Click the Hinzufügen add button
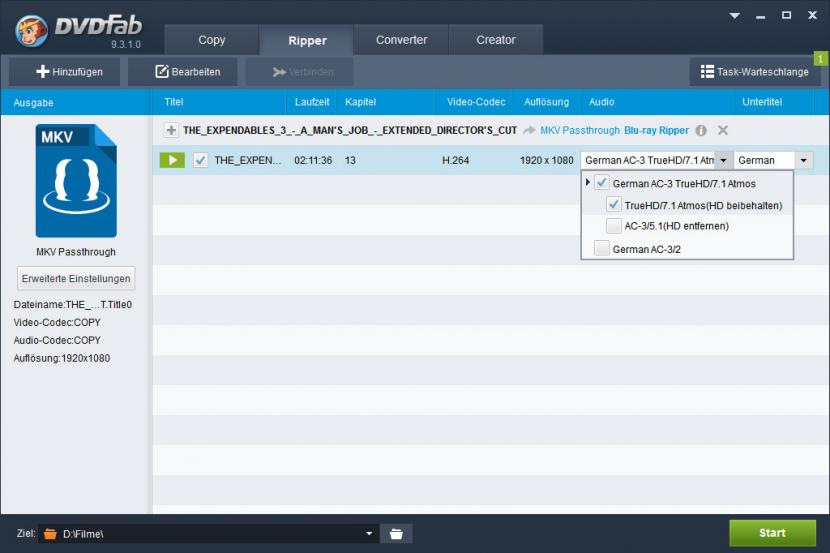Screen dimensions: 830x553 (65, 71)
